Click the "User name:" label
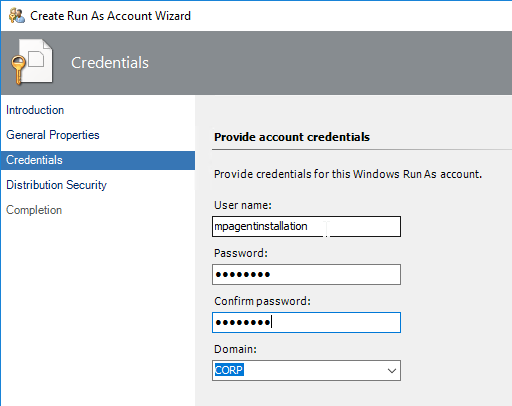This screenshot has width=512, height=406. (243, 205)
